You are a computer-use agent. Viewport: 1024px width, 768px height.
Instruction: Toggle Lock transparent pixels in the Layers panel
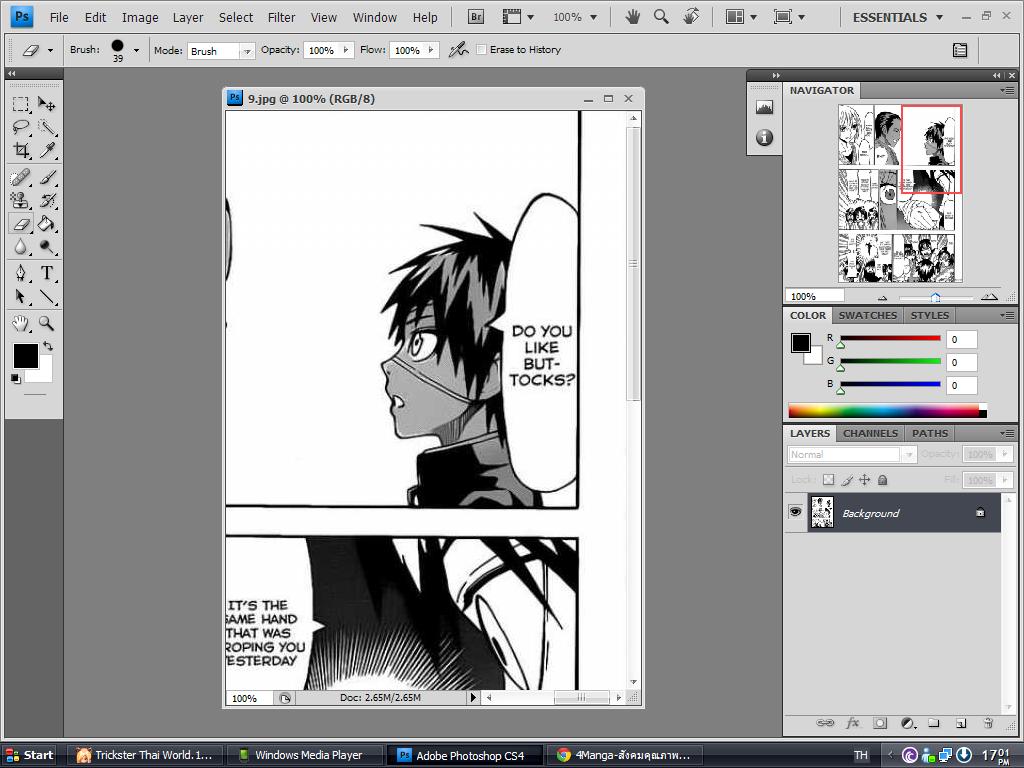point(828,480)
